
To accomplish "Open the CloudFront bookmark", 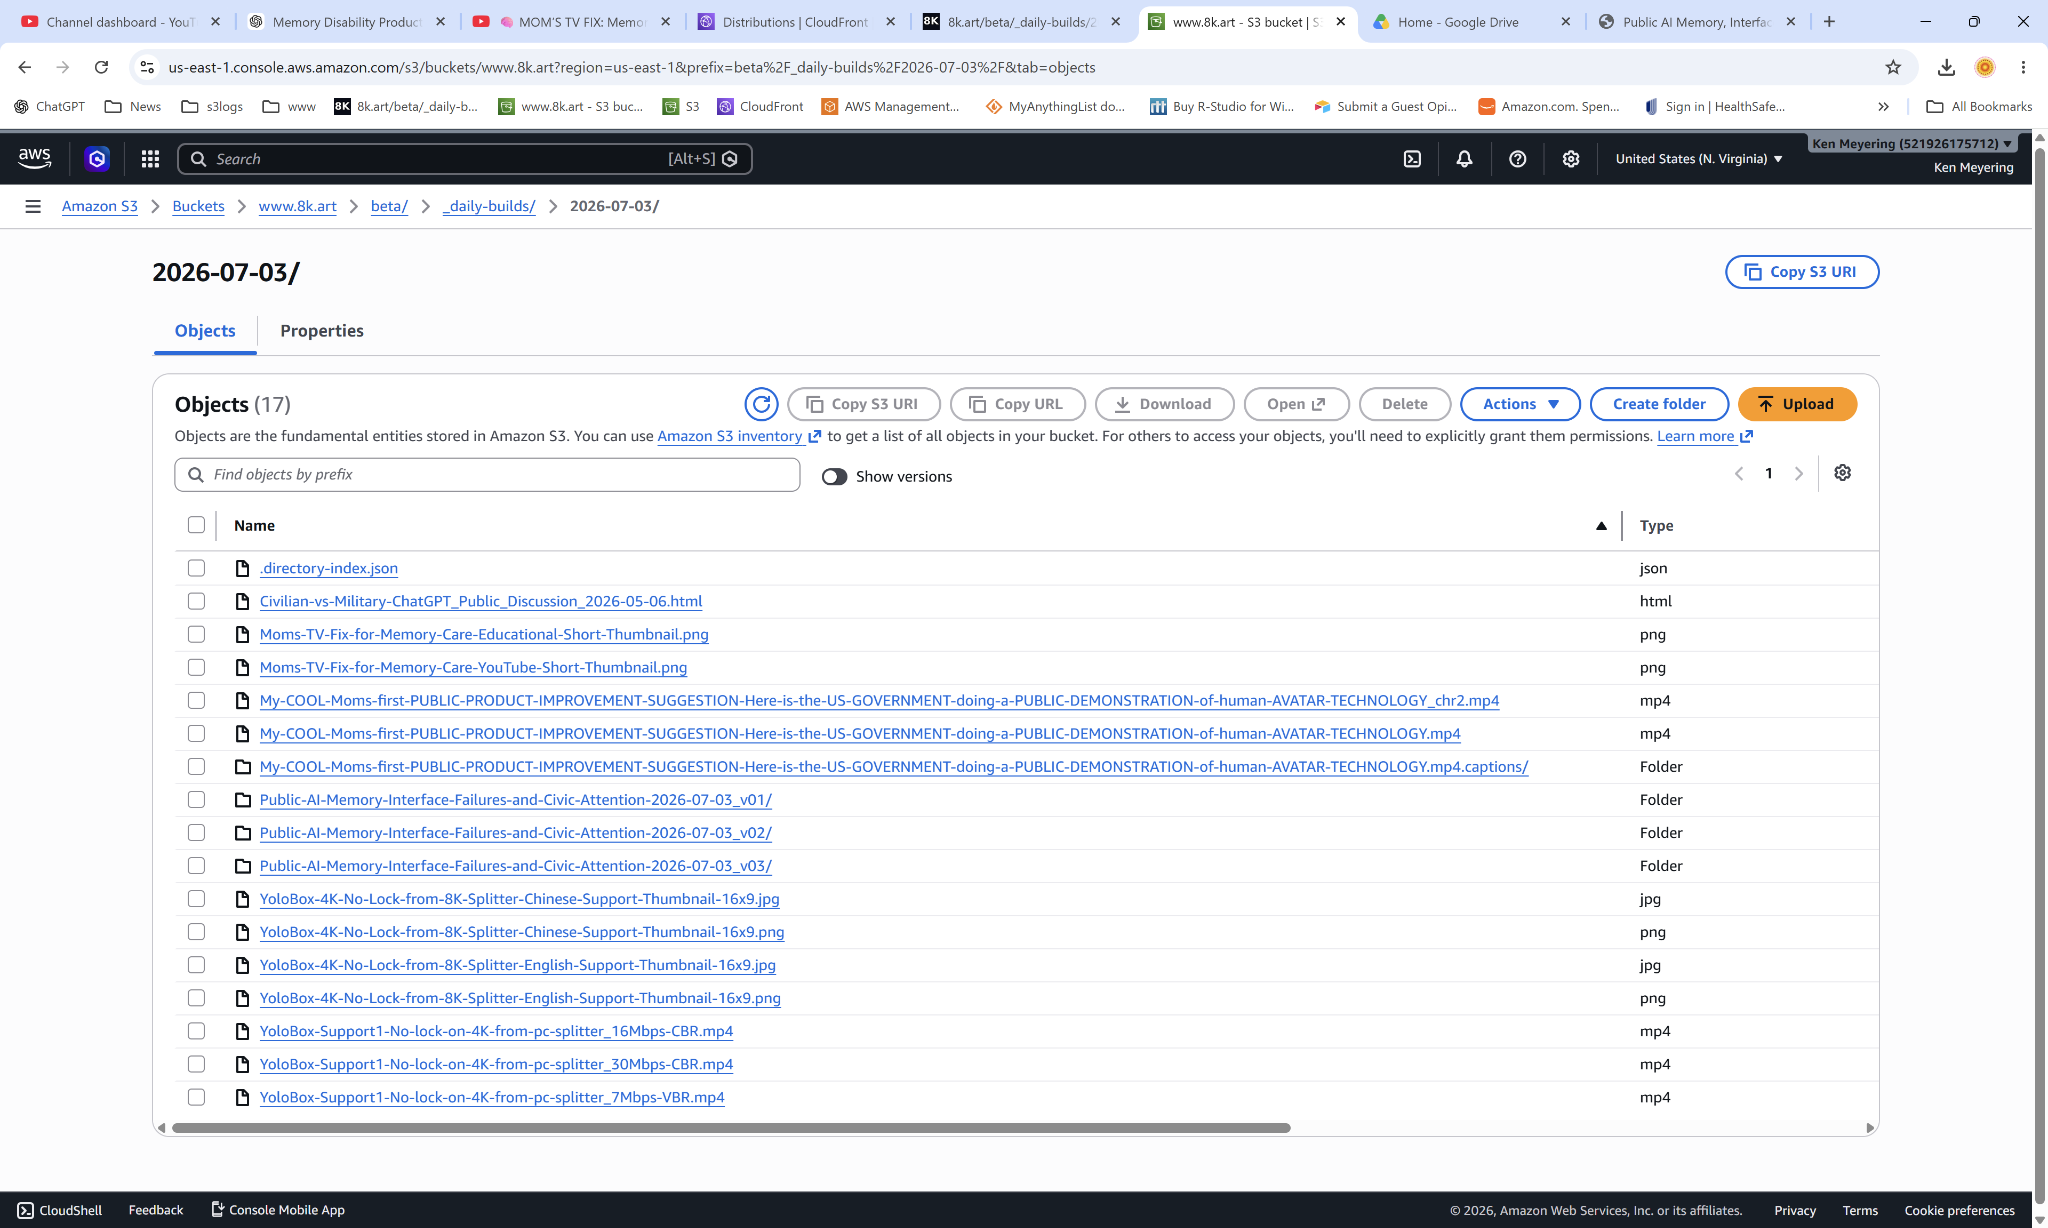I will pos(760,106).
